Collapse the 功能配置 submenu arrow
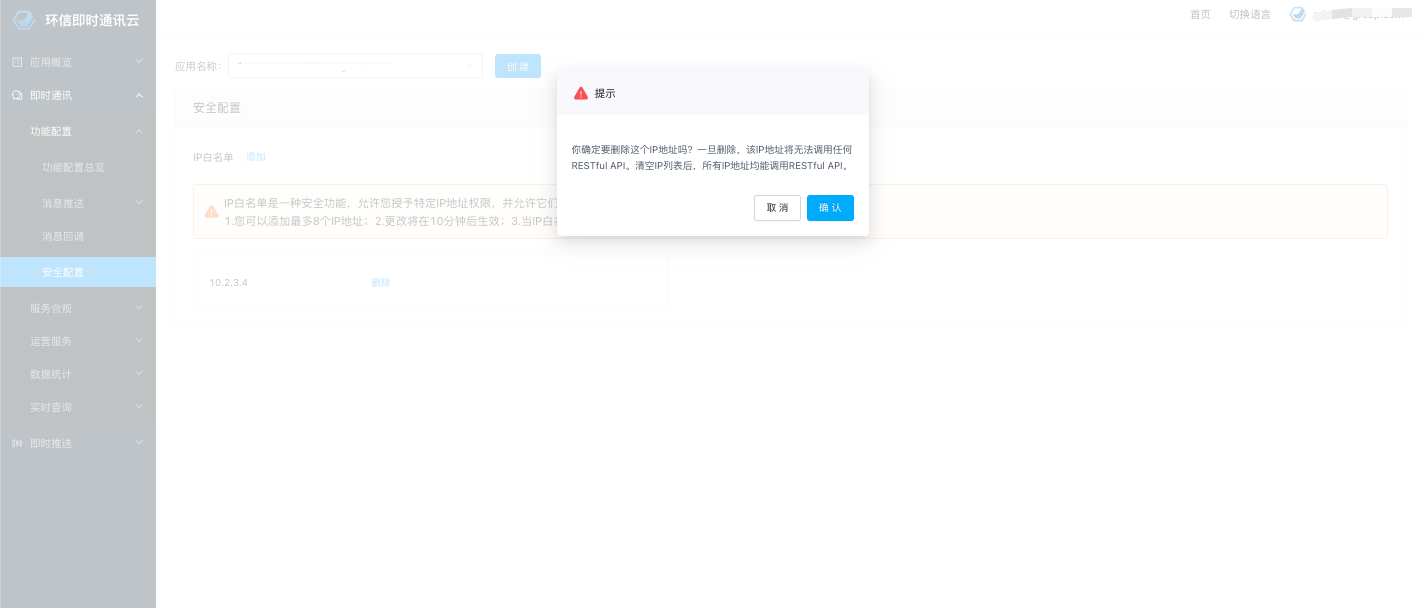The image size is (1424, 608). [139, 131]
